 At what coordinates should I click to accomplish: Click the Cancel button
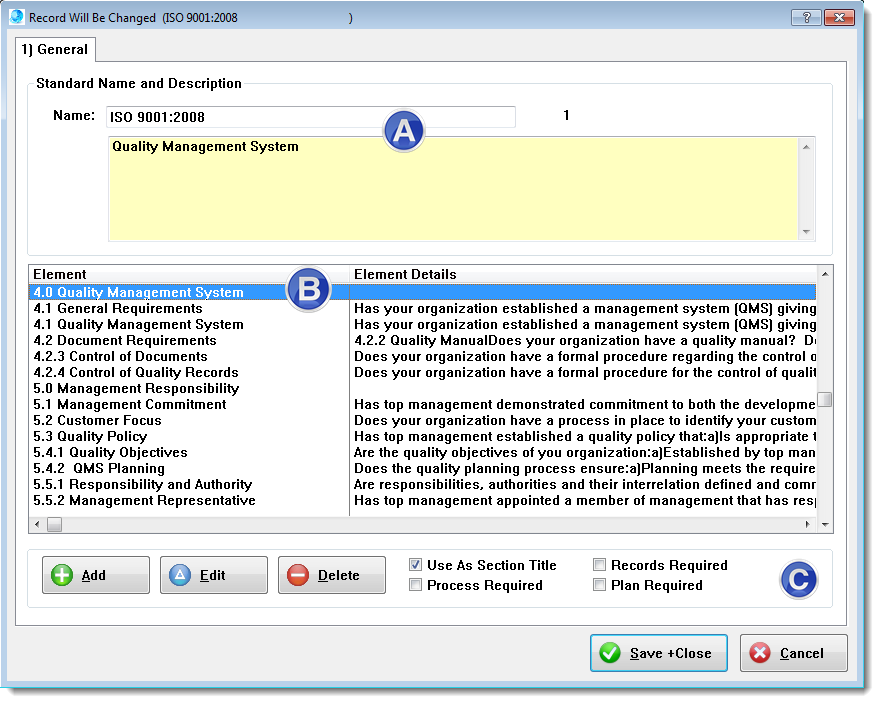click(793, 652)
